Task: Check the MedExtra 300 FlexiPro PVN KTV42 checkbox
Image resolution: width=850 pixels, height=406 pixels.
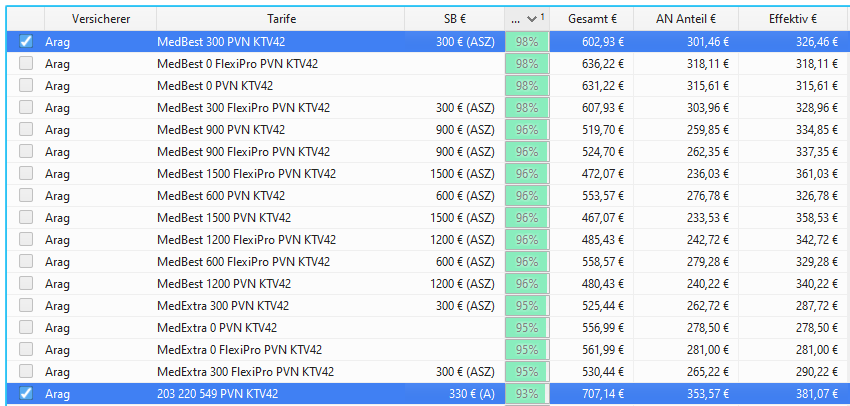Action: tap(25, 371)
